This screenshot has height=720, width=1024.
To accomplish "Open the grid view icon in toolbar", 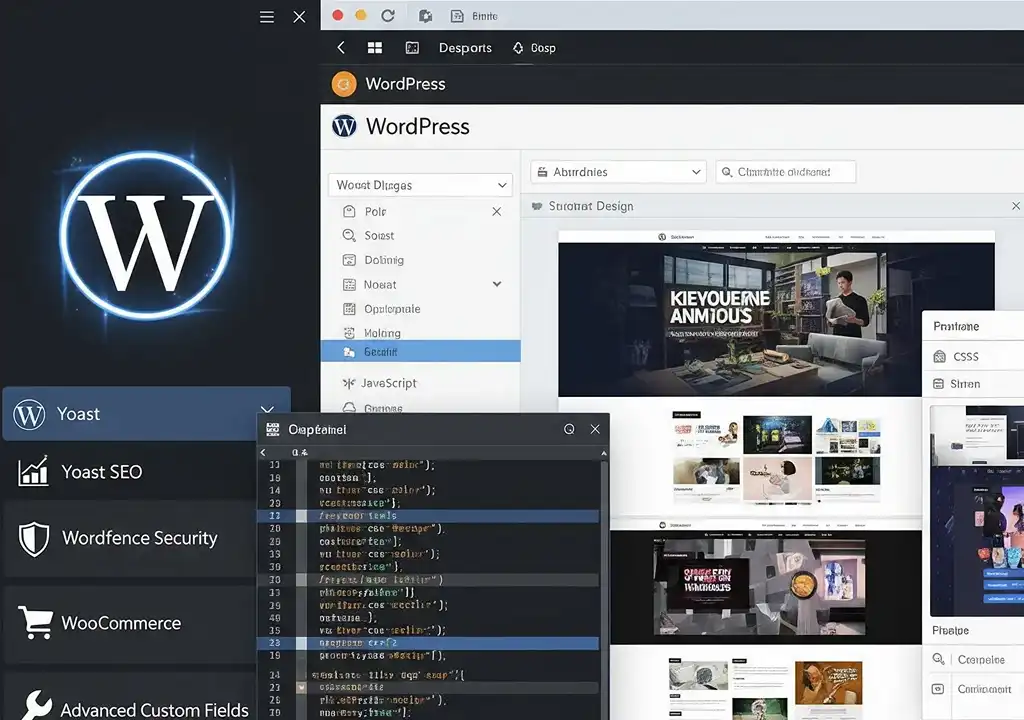I will click(x=375, y=48).
